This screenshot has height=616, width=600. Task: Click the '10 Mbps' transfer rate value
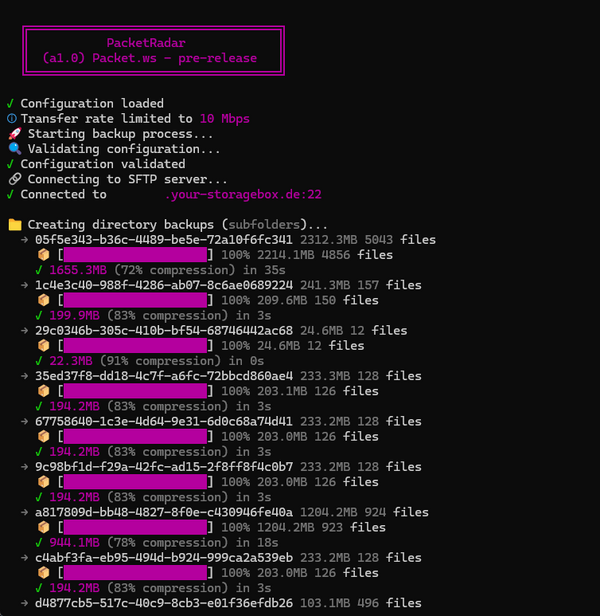click(225, 119)
